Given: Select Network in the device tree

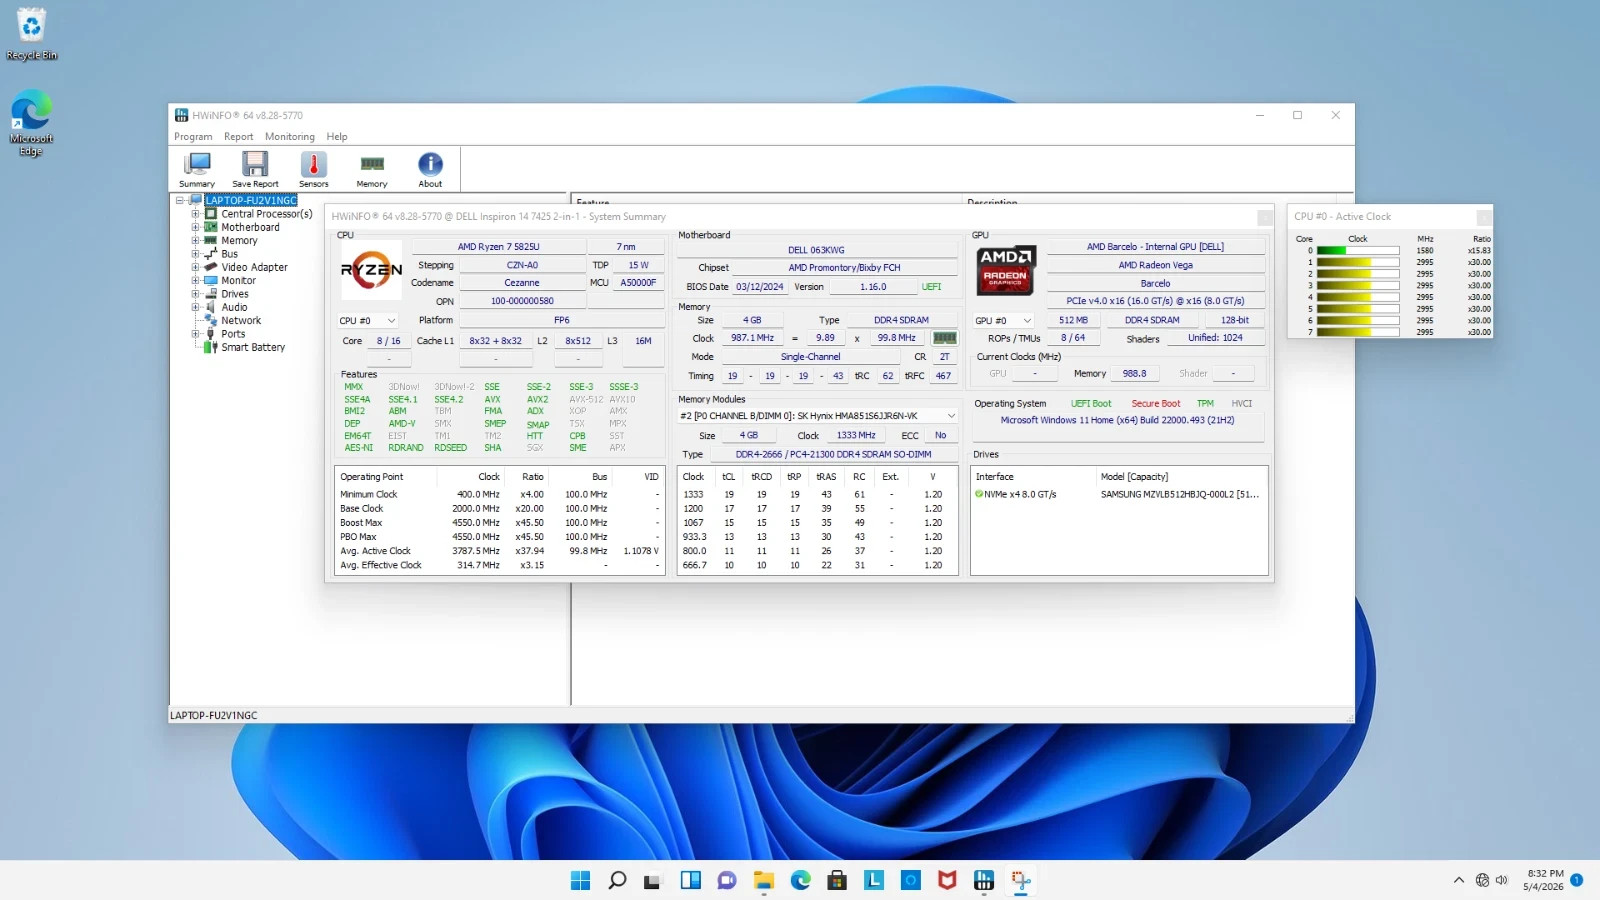Looking at the screenshot, I should coord(241,321).
